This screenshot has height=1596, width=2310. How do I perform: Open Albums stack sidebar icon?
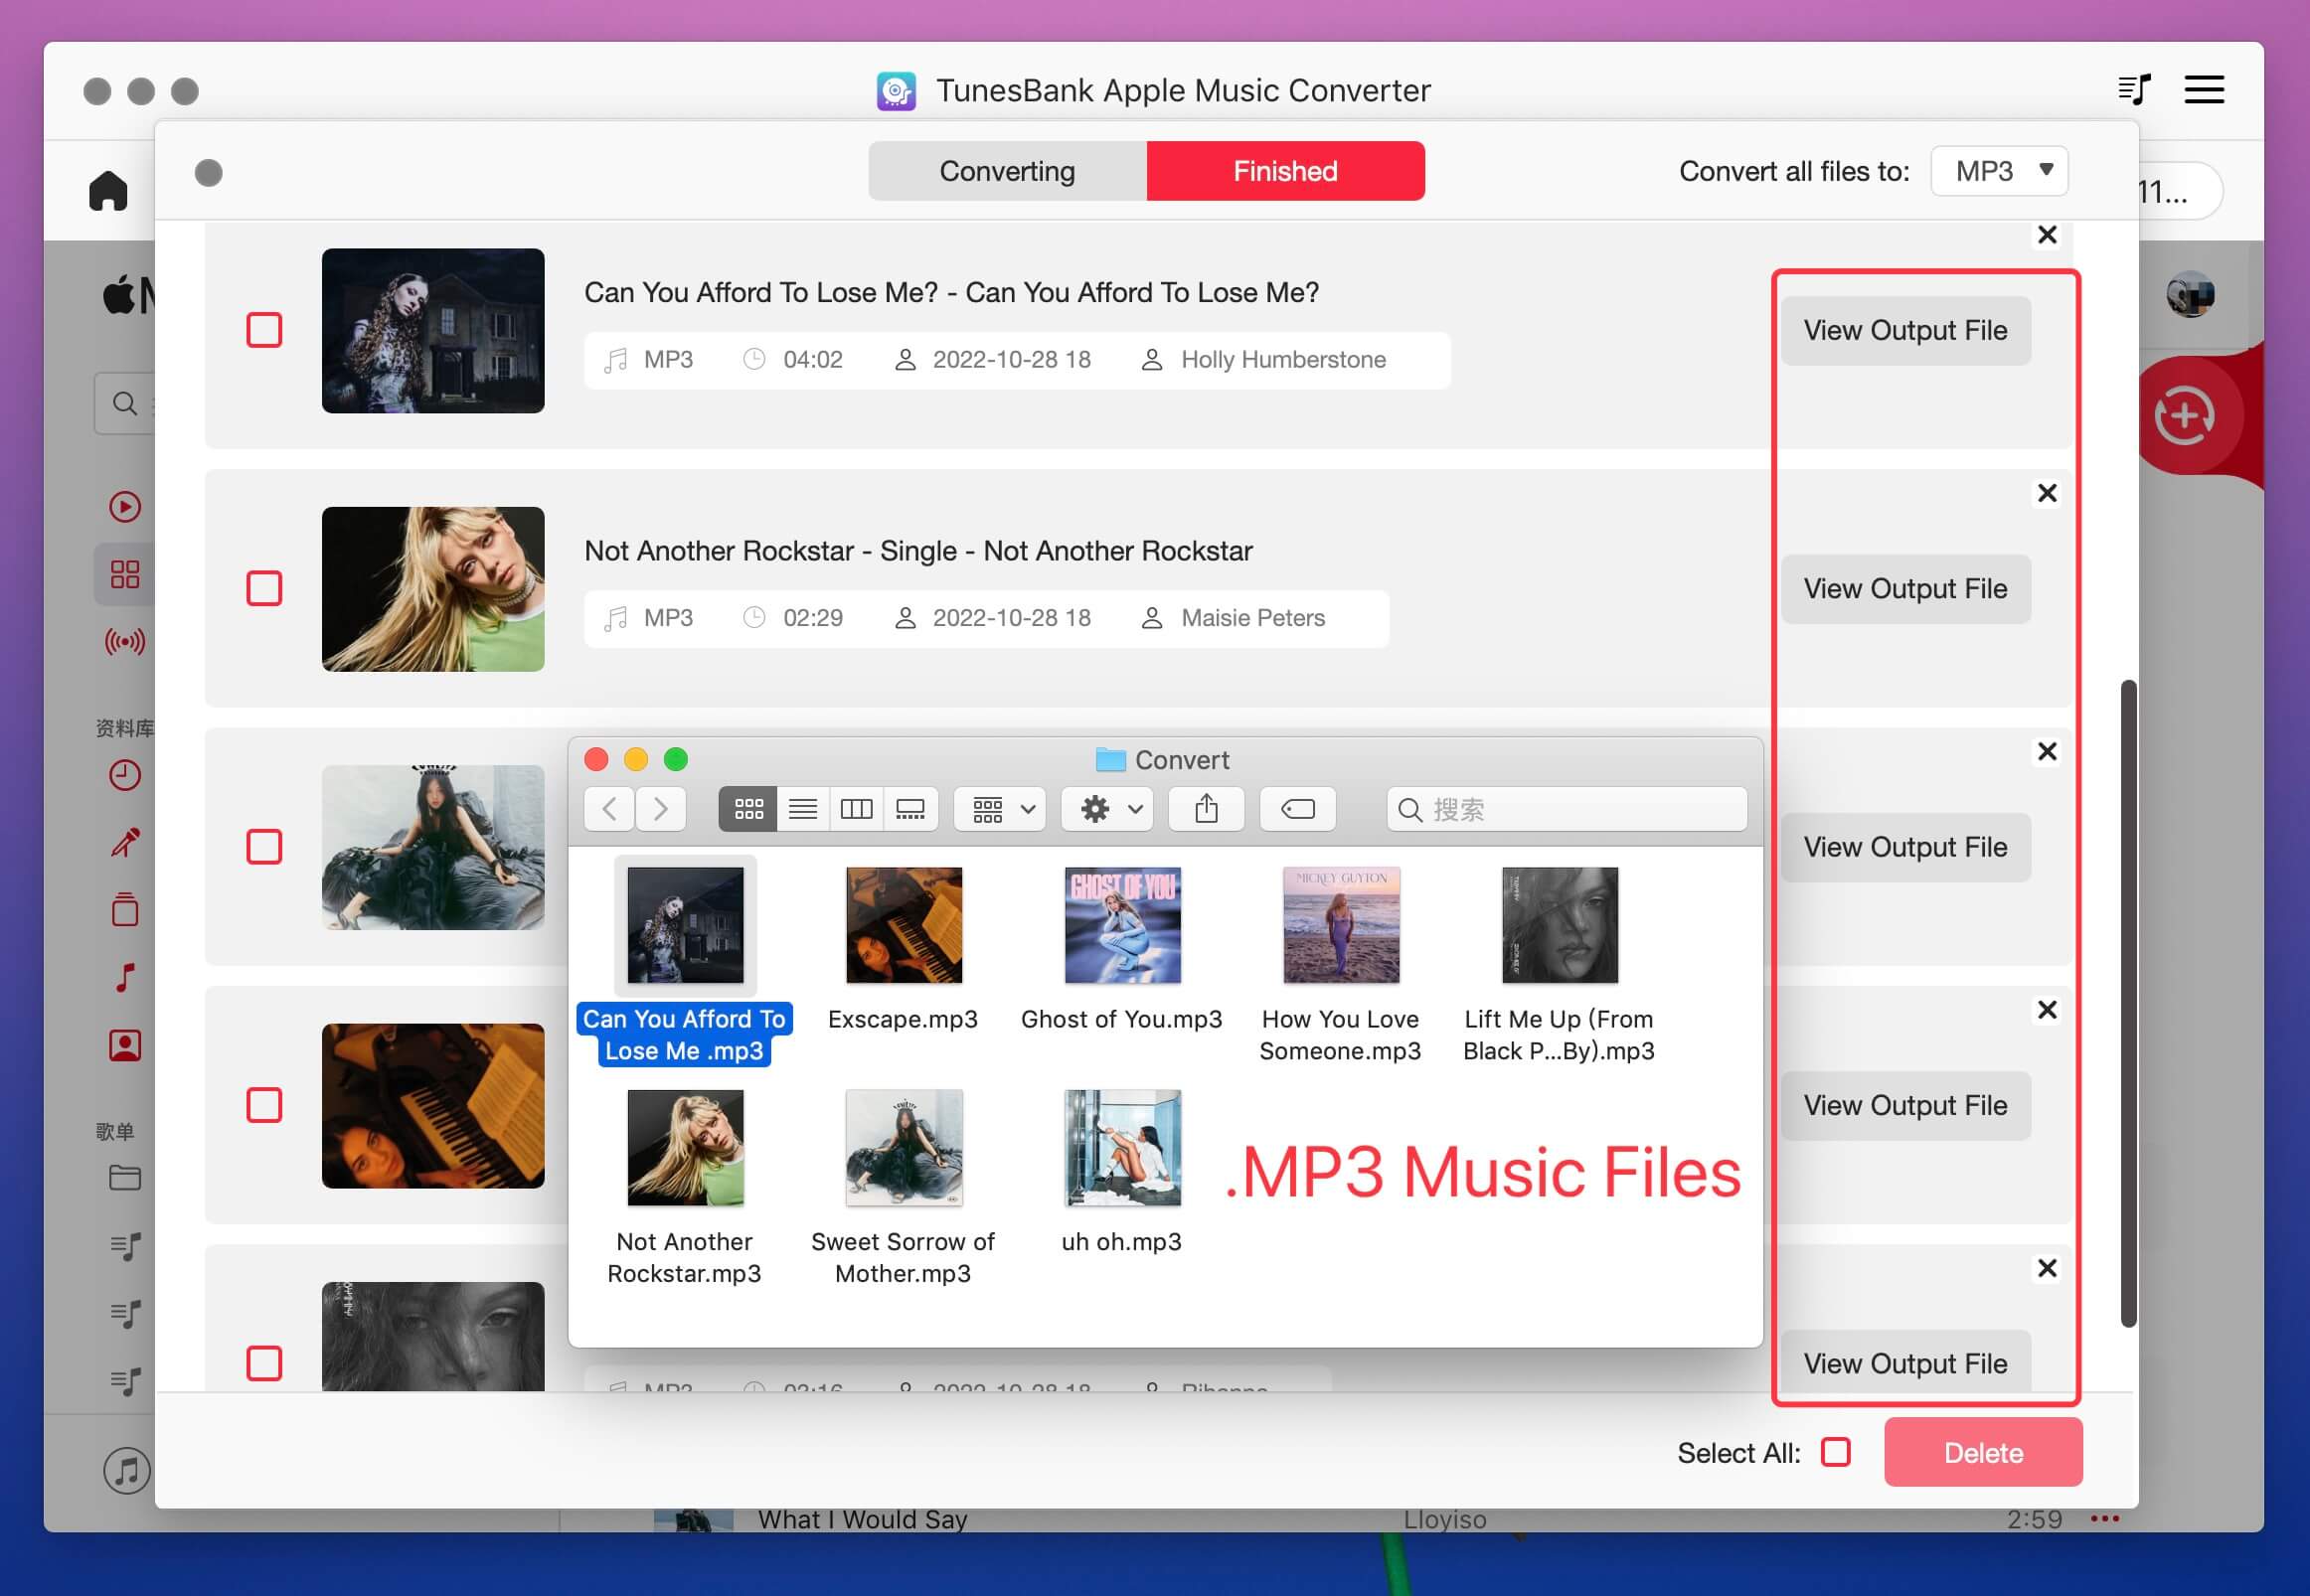coord(125,909)
